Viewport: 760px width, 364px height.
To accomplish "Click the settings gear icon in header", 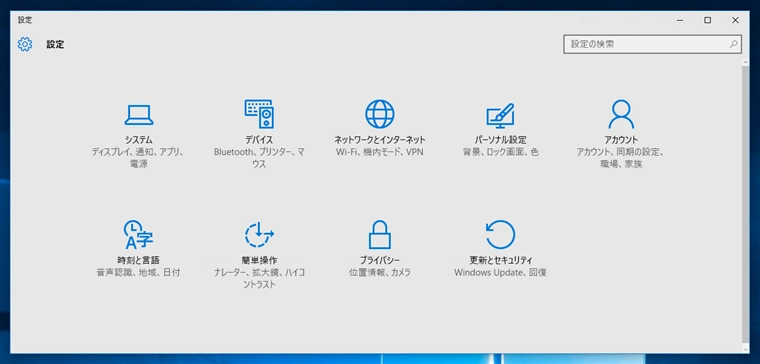I will [x=25, y=45].
